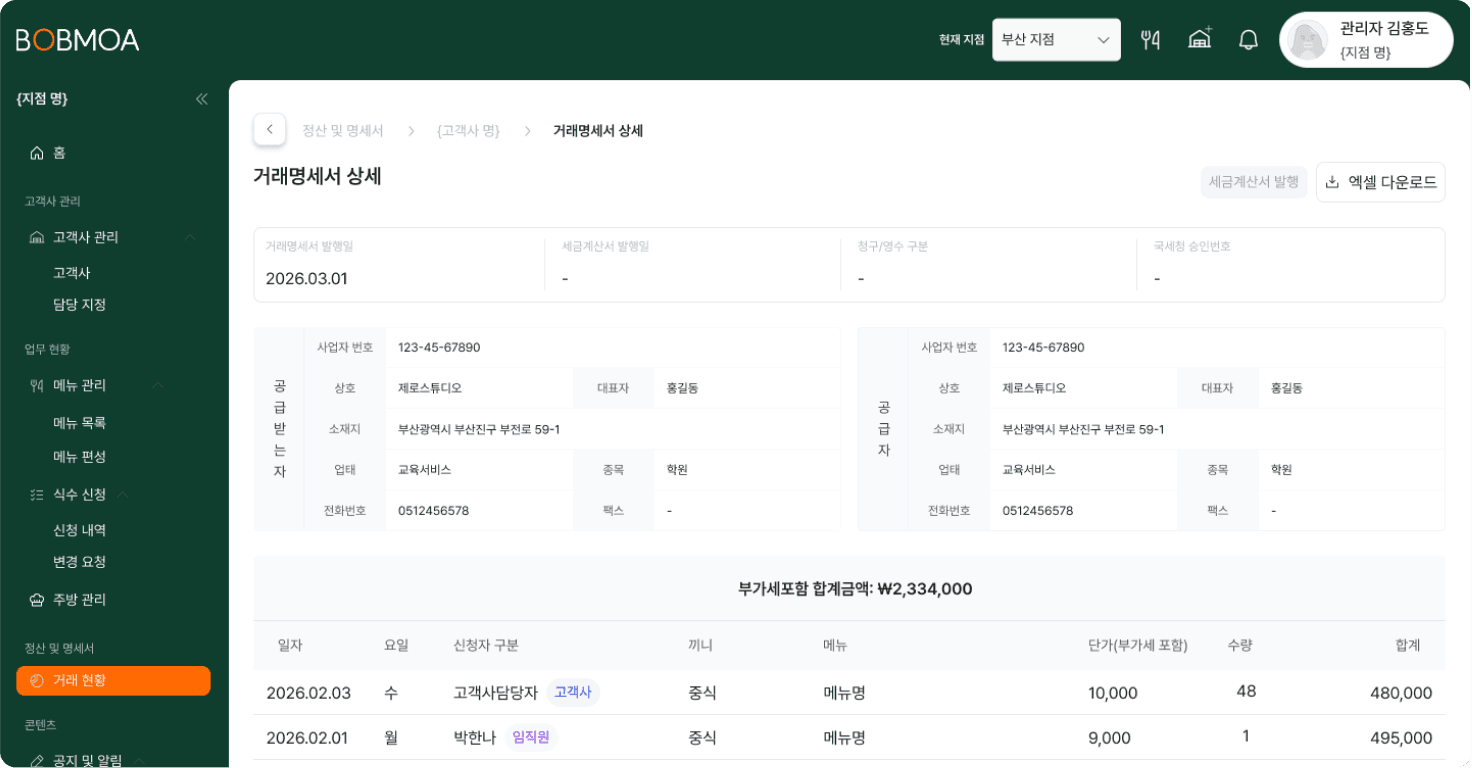Collapse the 식수 신청 section chevron
The width and height of the screenshot is (1472, 768).
[x=123, y=494]
